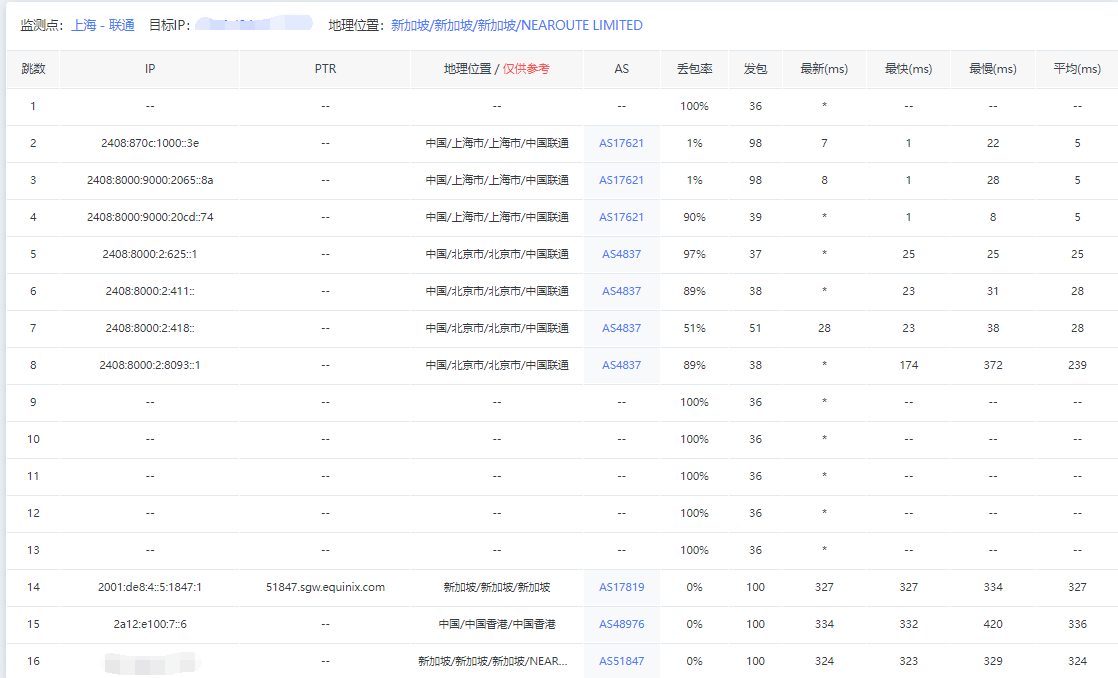This screenshot has width=1118, height=678.
Task: Open AS17621 link in hop 4 row
Action: click(x=621, y=217)
